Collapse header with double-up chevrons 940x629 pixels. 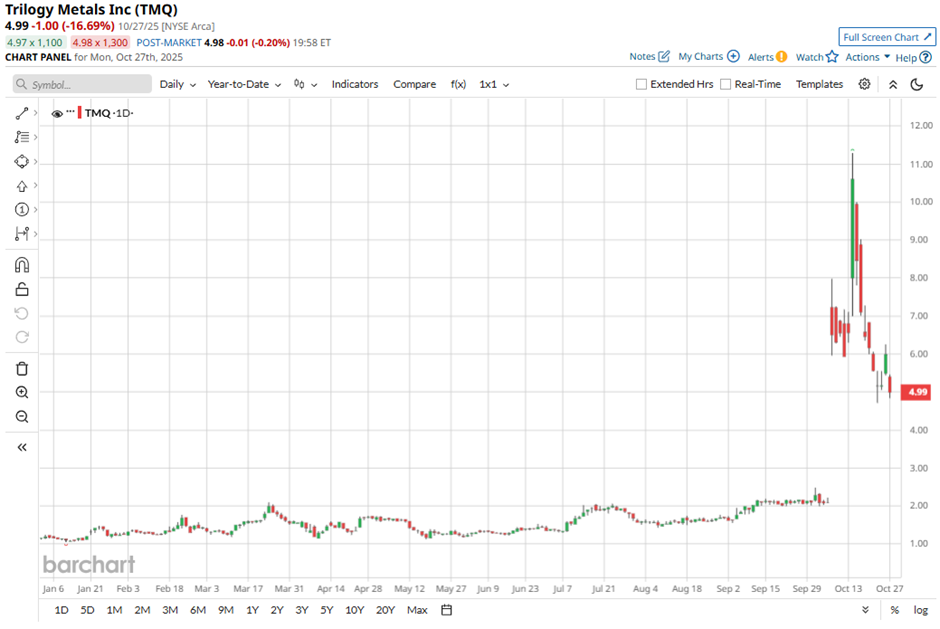click(x=893, y=85)
